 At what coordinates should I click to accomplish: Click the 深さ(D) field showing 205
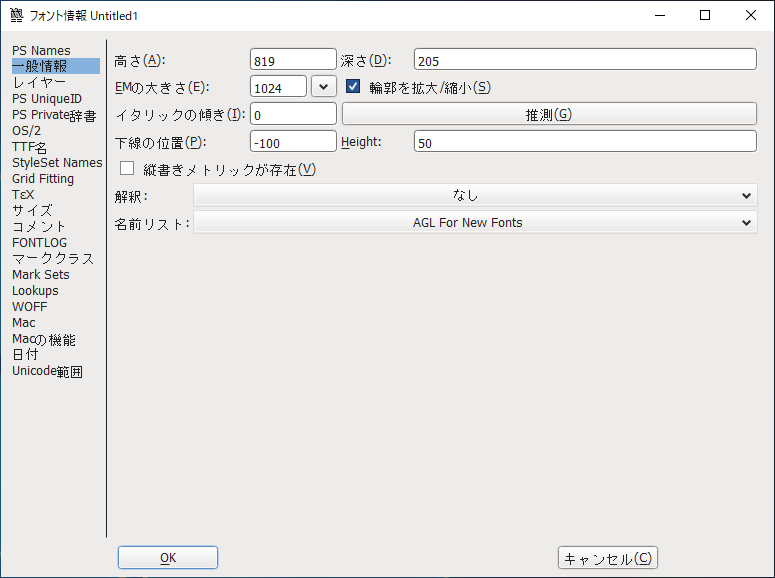585,60
